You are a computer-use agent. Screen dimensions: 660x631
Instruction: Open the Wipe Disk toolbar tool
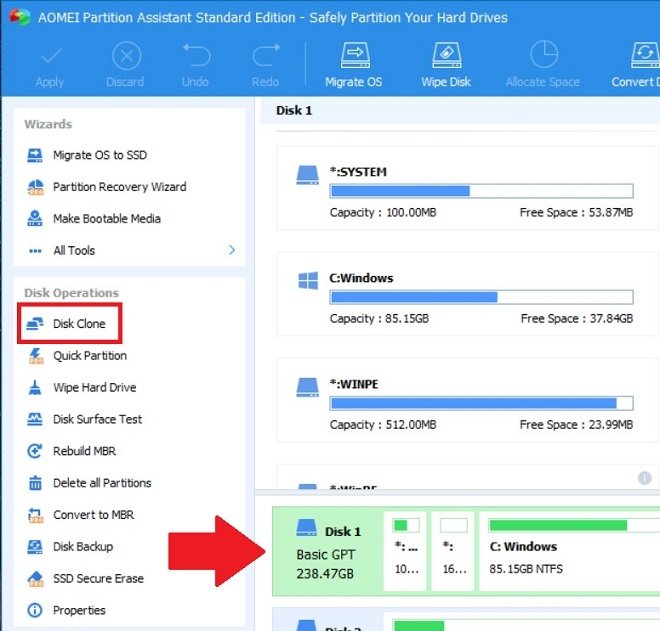pos(446,65)
